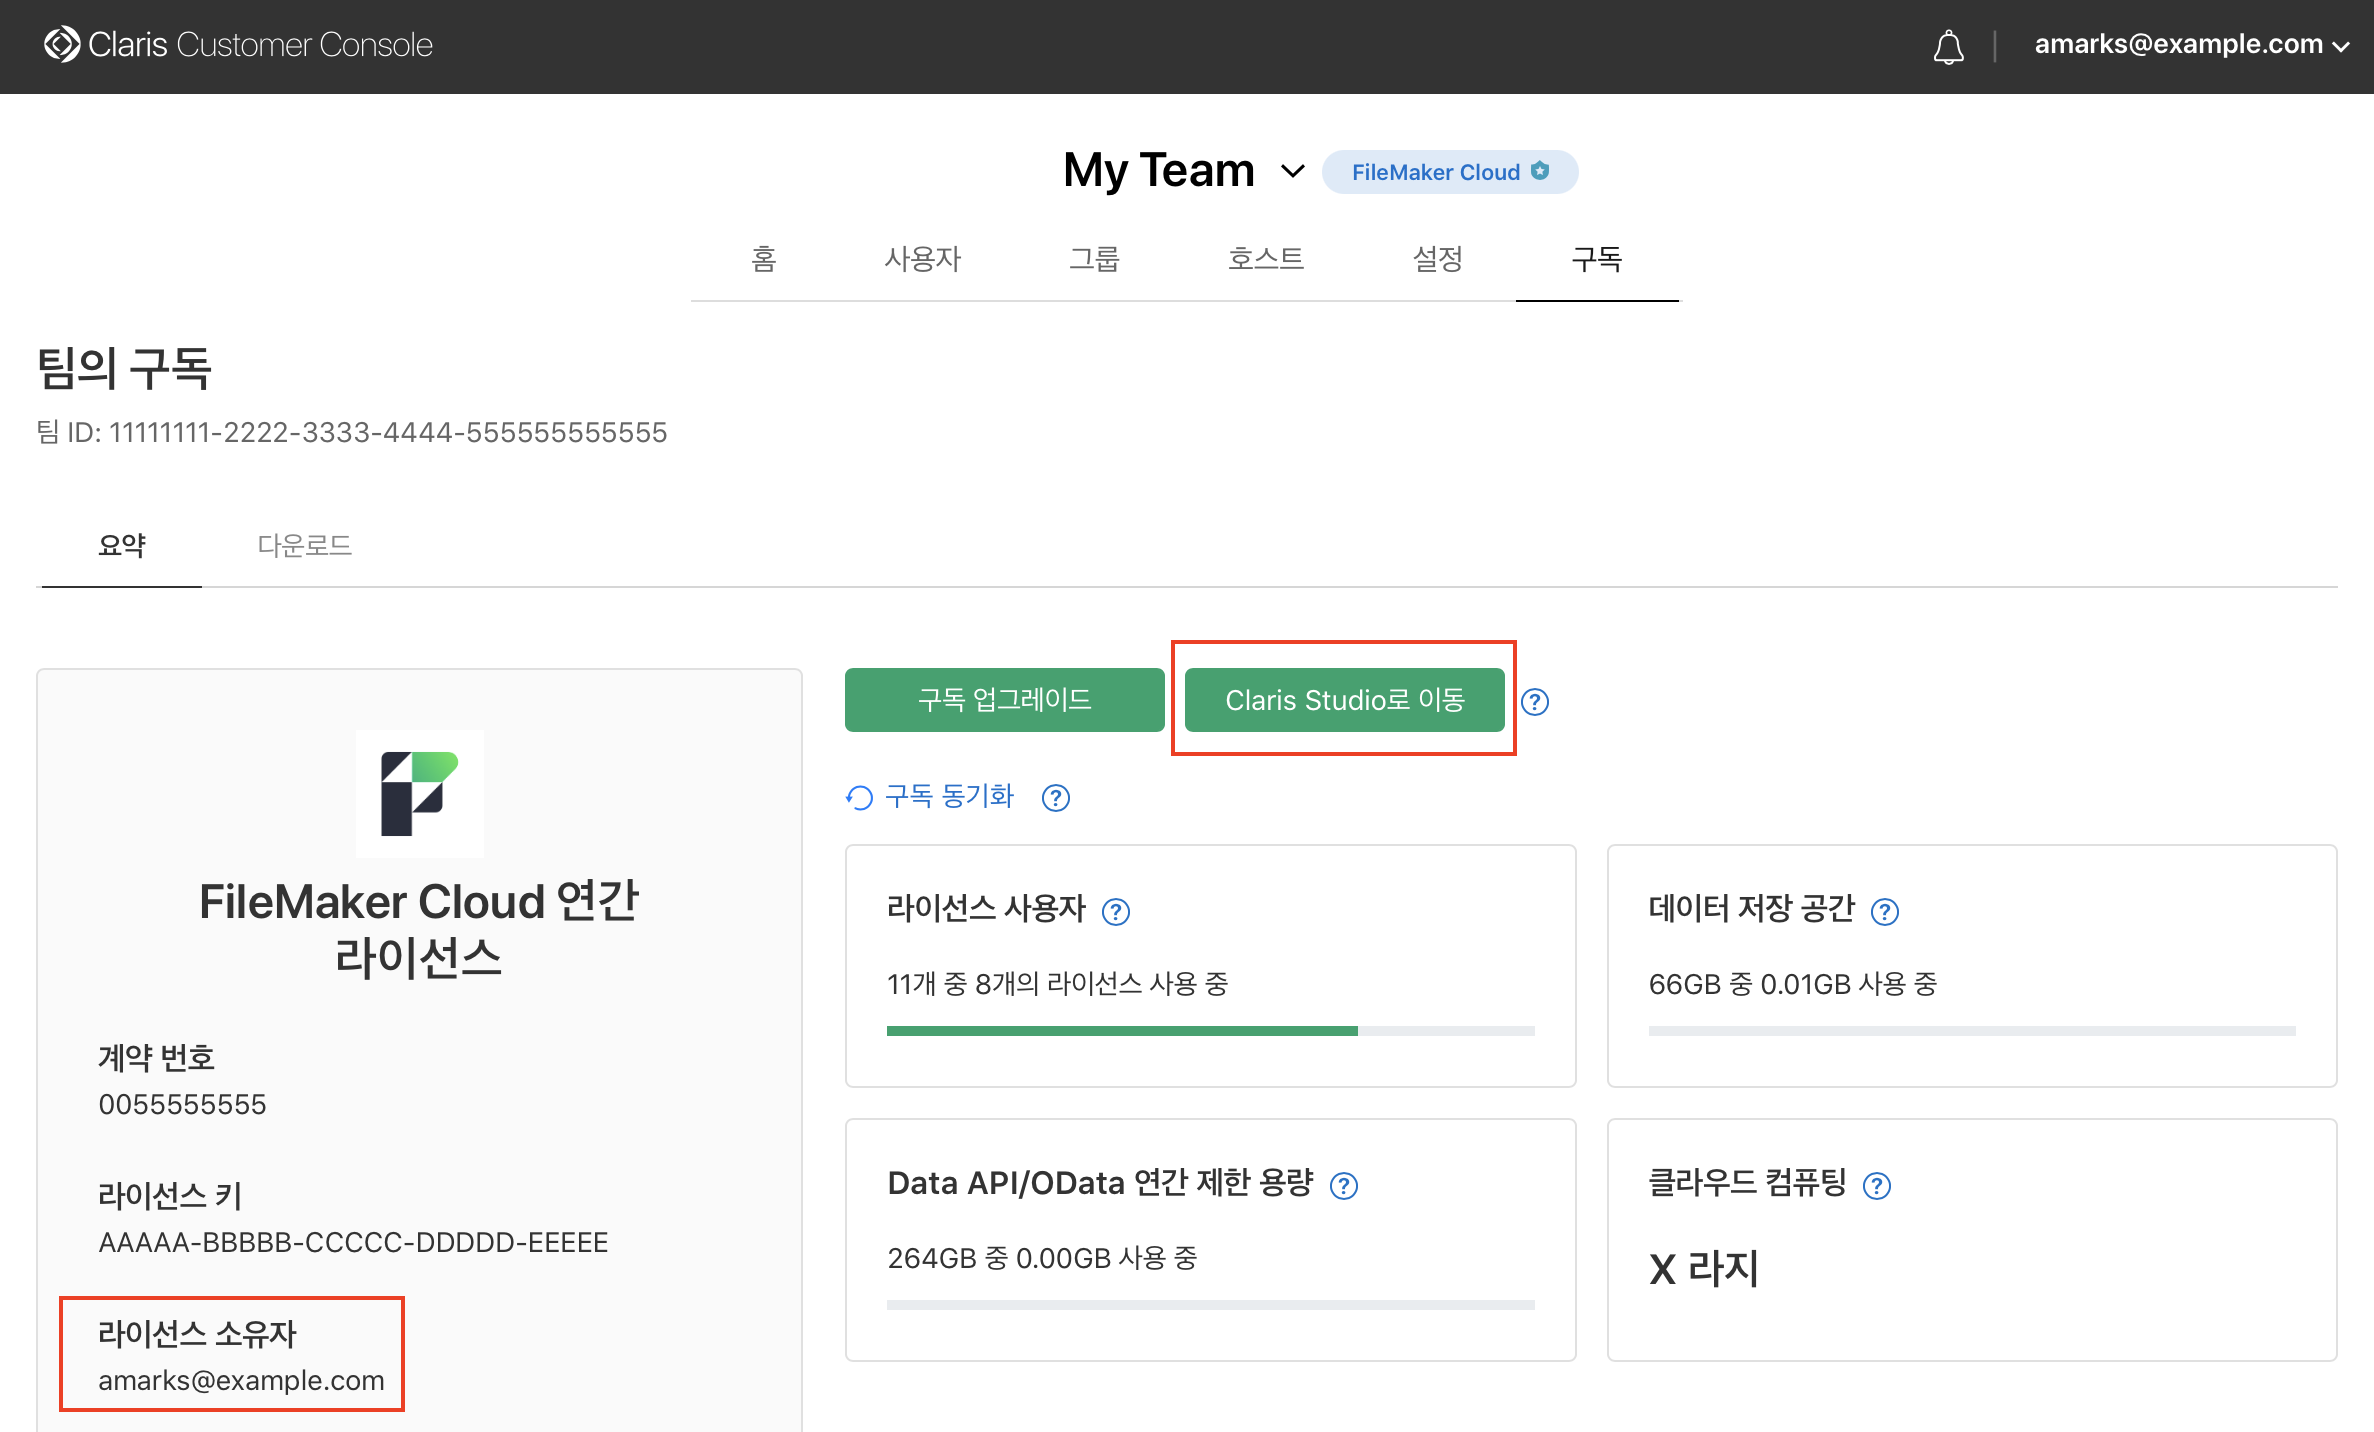Click help icon next to Claris Studio button
This screenshot has height=1432, width=2374.
[1535, 702]
